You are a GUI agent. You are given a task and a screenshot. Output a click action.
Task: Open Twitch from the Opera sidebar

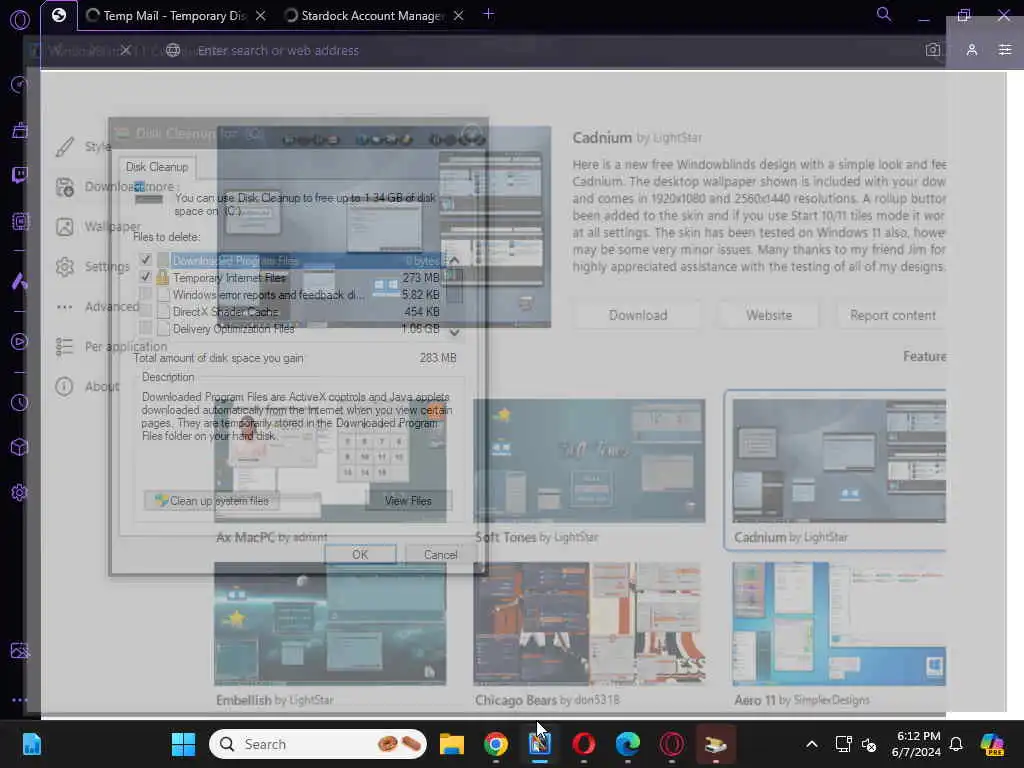coord(20,175)
